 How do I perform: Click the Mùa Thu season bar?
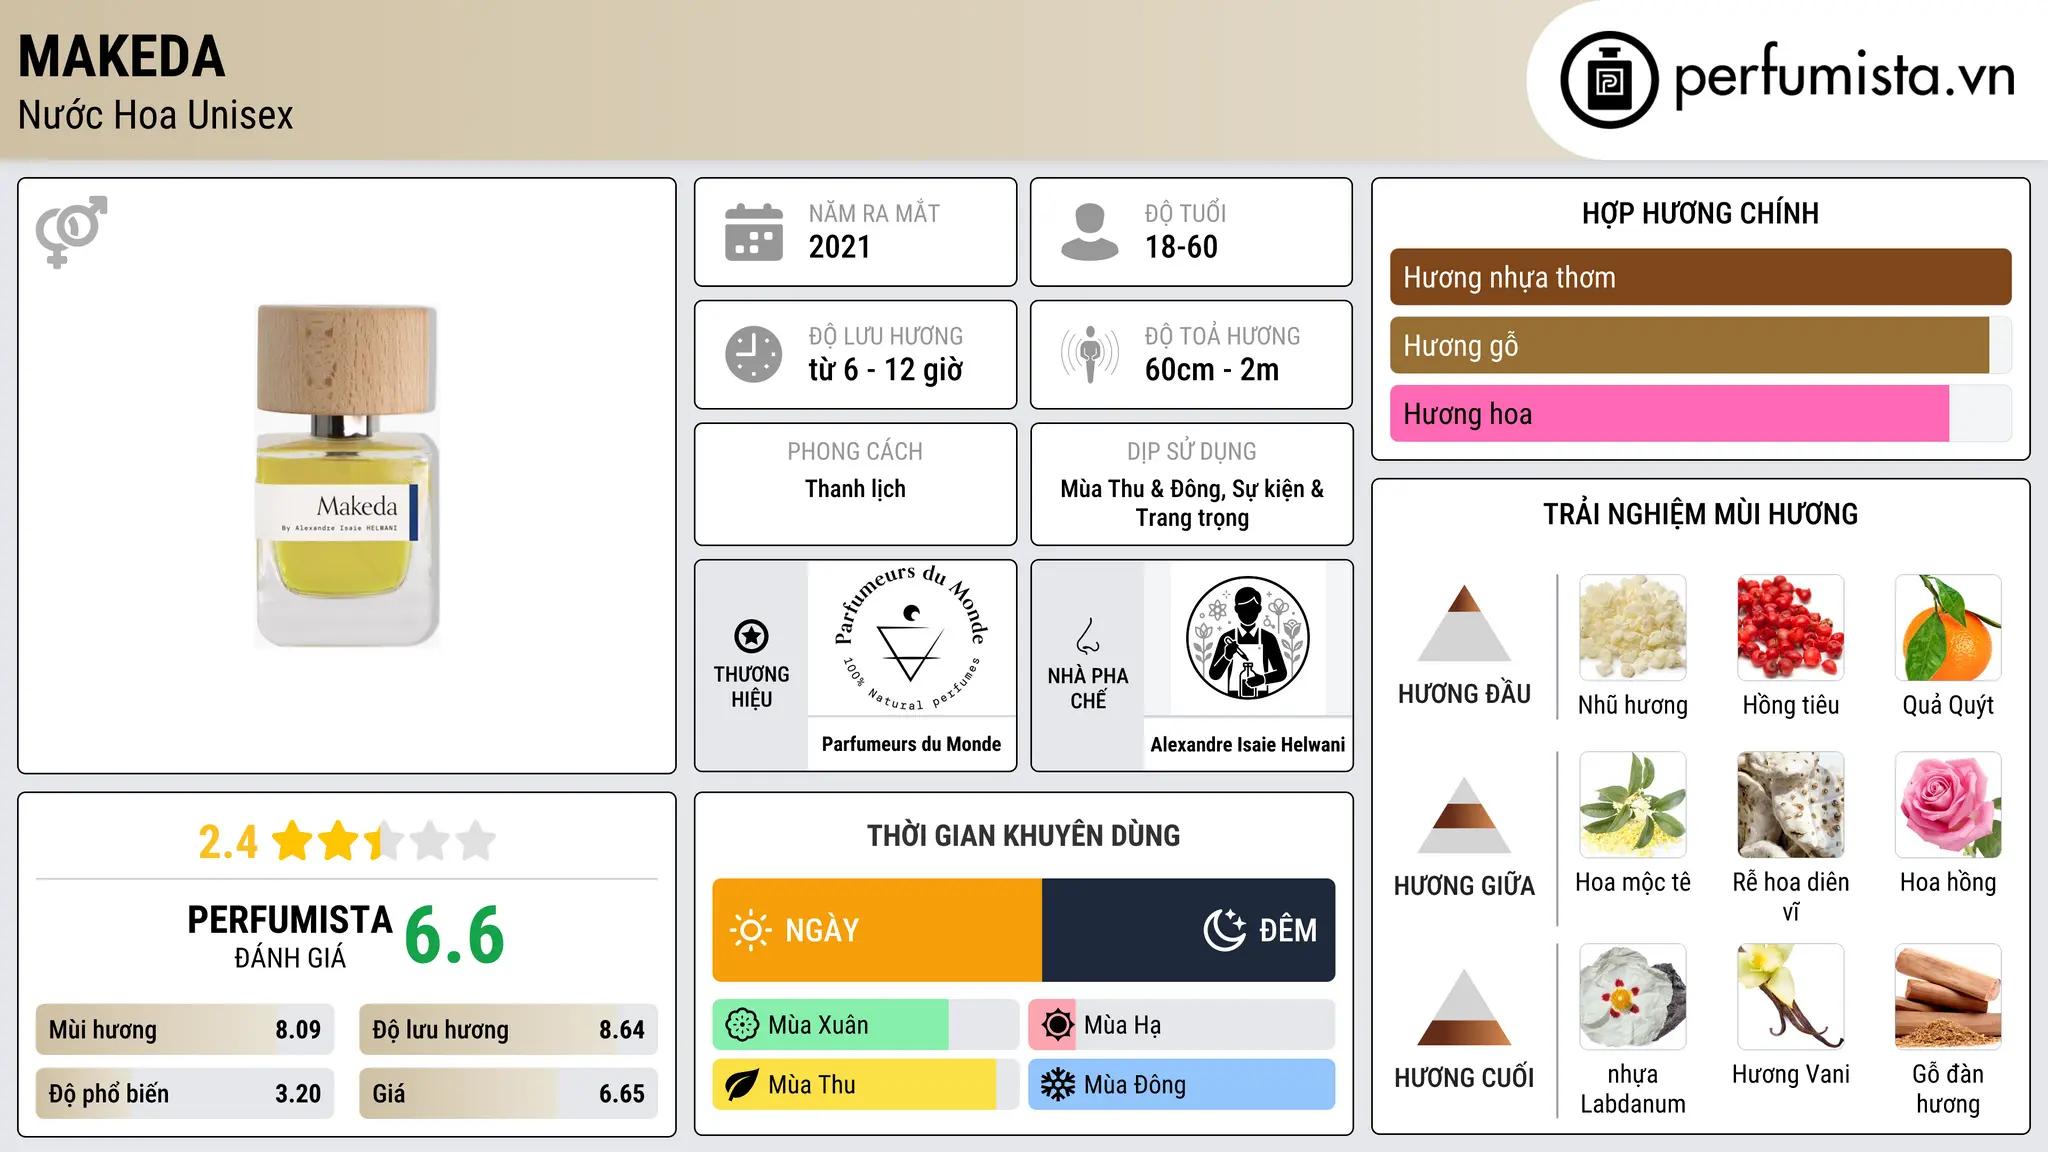point(865,1085)
